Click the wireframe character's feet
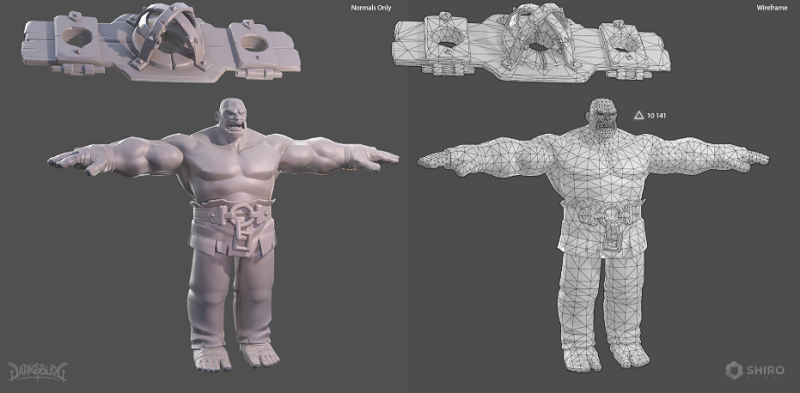The height and width of the screenshot is (393, 800). pyautogui.click(x=606, y=356)
